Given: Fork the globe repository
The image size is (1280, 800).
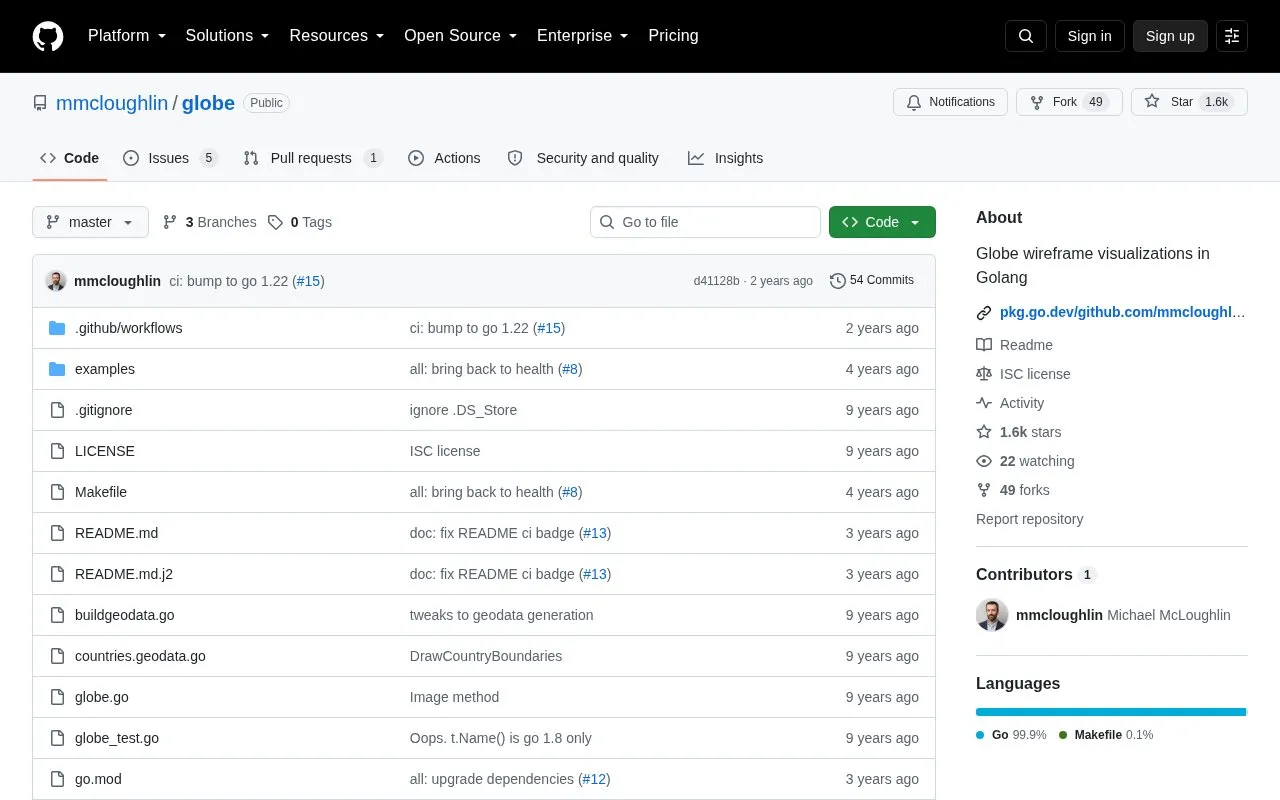Looking at the screenshot, I should pyautogui.click(x=1069, y=102).
